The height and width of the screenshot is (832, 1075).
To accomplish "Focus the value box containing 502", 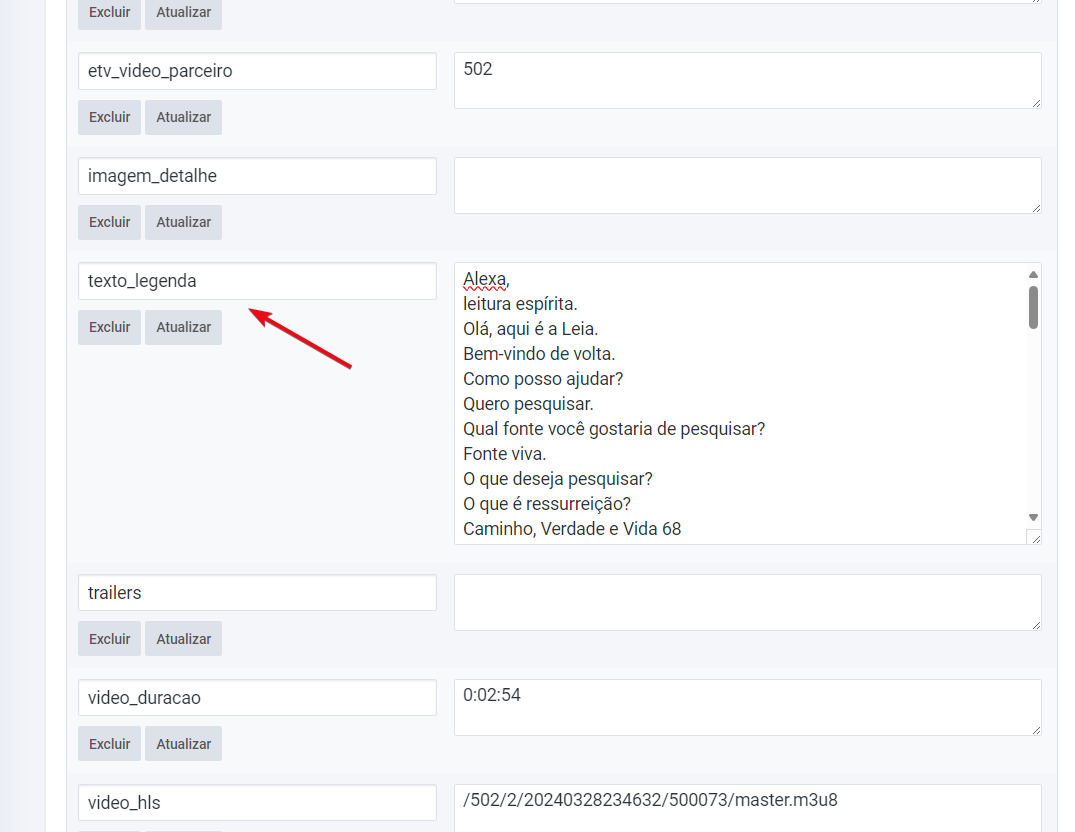I will [x=746, y=80].
